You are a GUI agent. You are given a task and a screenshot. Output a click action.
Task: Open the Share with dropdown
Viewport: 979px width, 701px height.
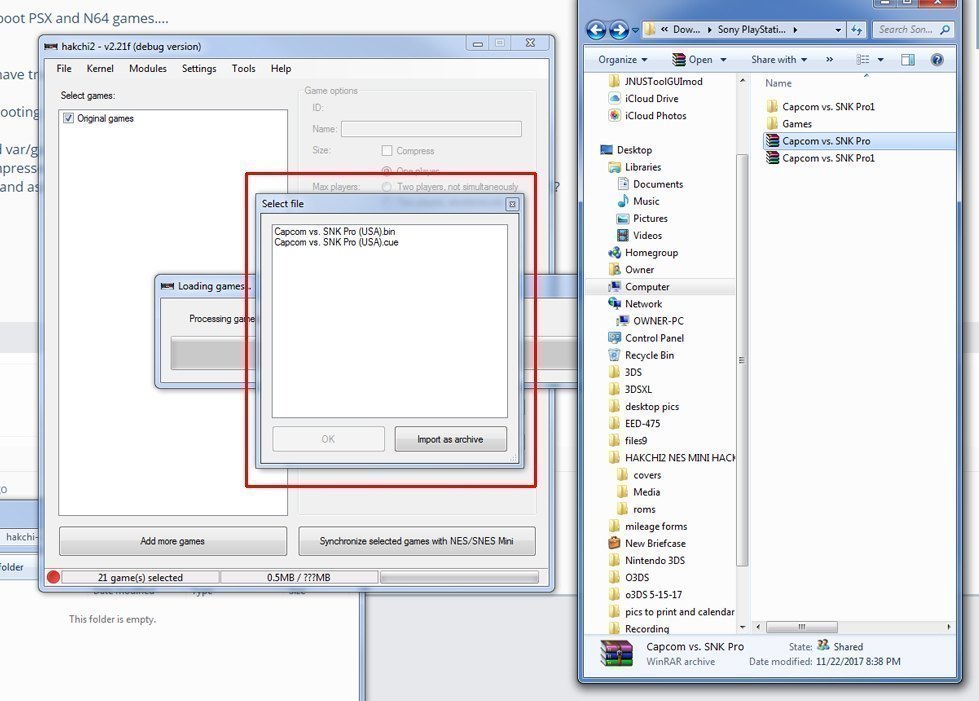coord(779,60)
